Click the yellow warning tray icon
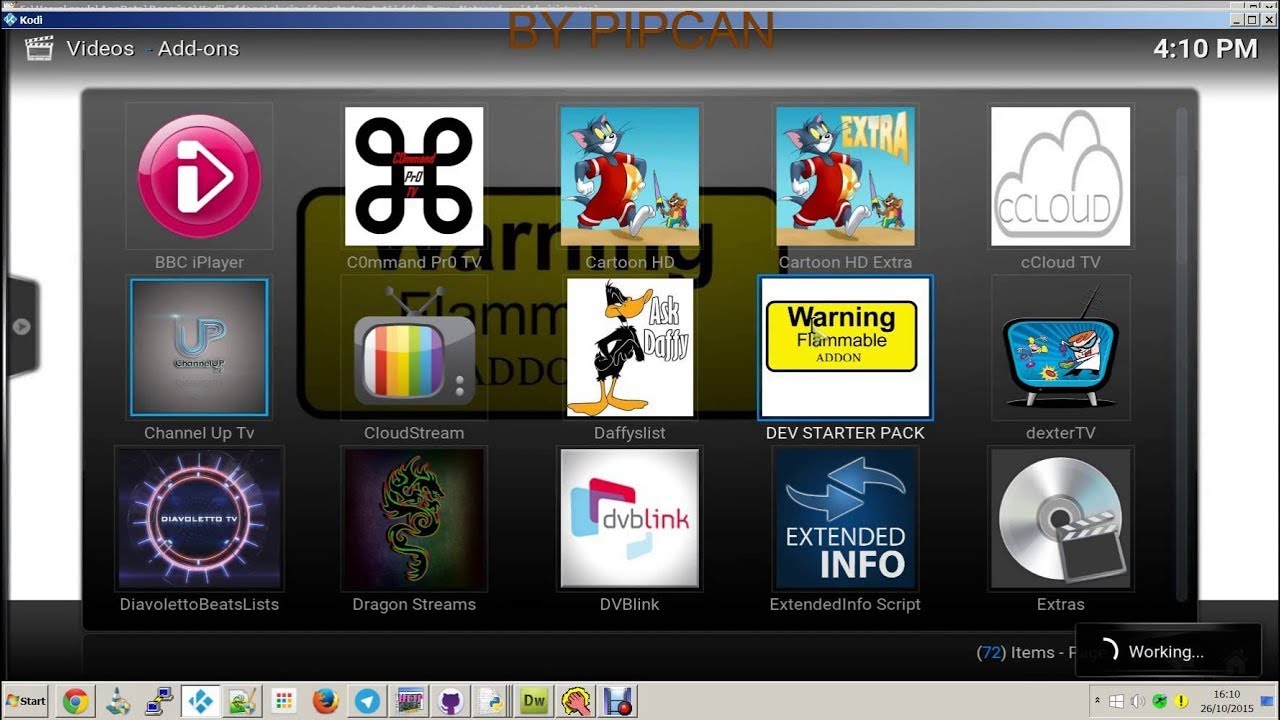The height and width of the screenshot is (720, 1280). pyautogui.click(x=1181, y=701)
